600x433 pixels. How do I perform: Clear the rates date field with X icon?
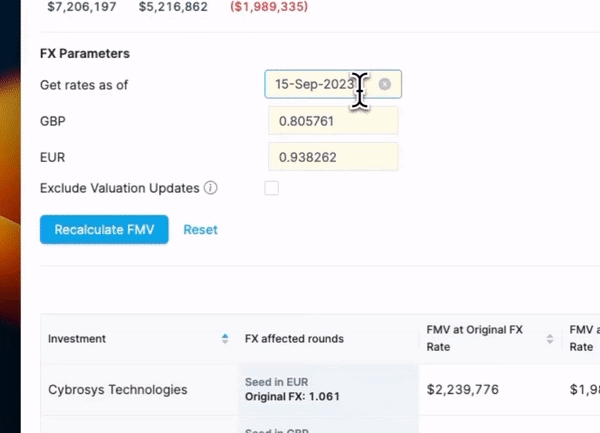point(385,85)
